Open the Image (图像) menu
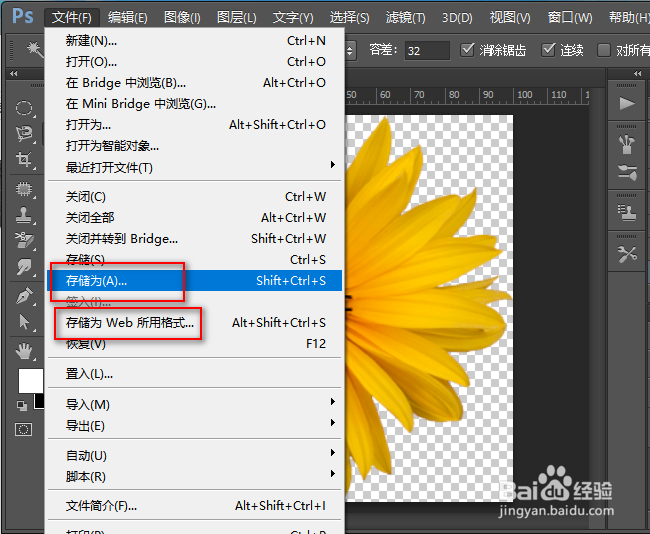This screenshot has height=534, width=650. pyautogui.click(x=182, y=17)
